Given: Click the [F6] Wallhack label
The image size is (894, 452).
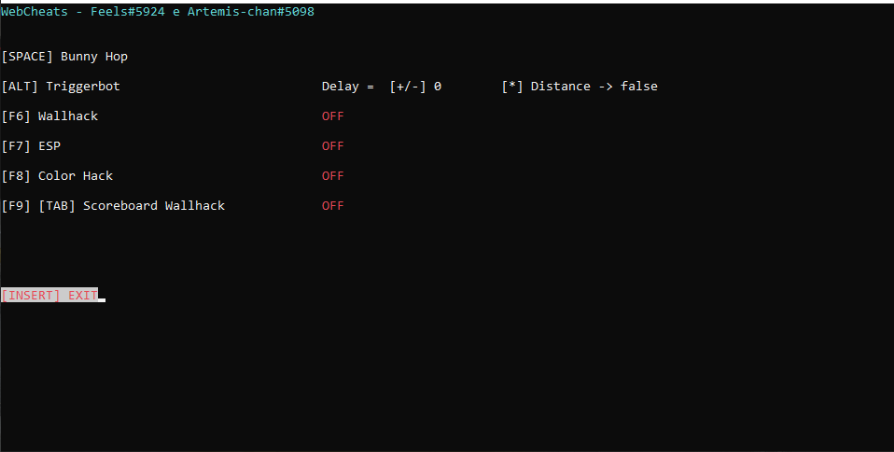Looking at the screenshot, I should coord(50,116).
